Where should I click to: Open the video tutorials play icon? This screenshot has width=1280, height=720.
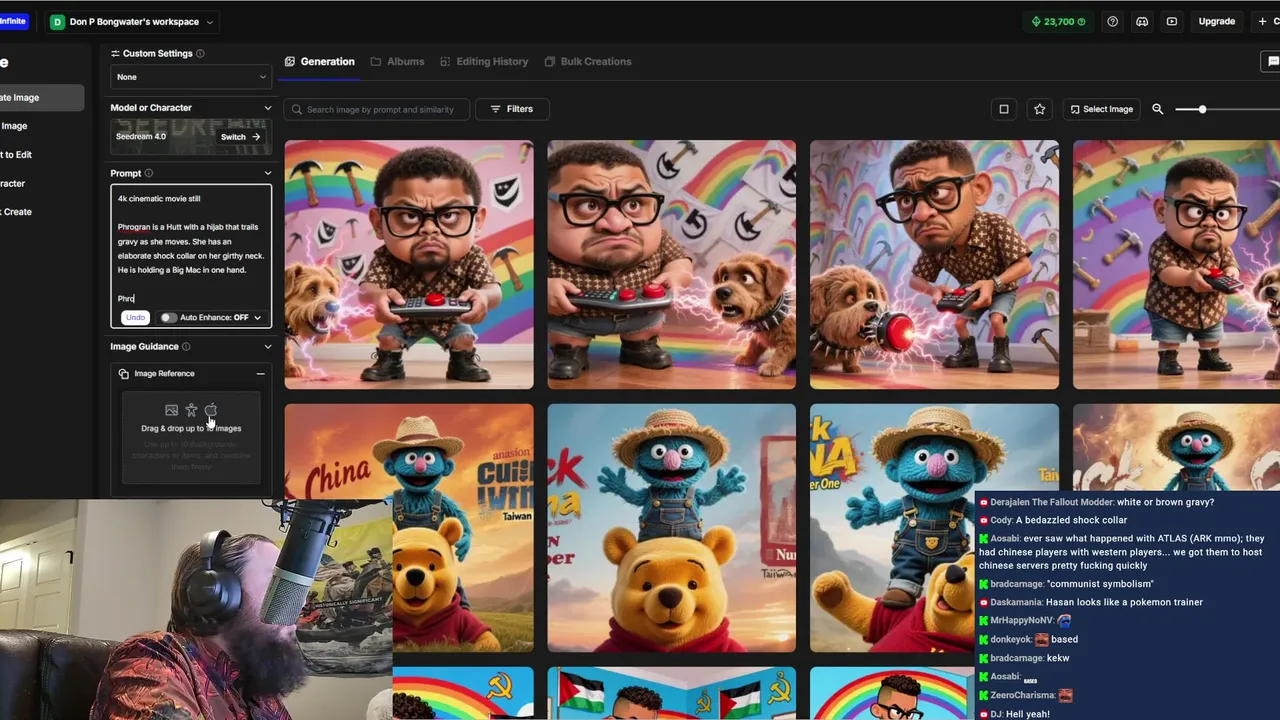point(1172,21)
